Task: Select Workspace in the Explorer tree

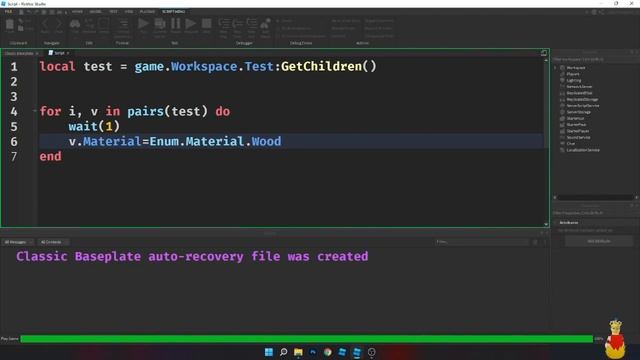Action: (x=576, y=68)
